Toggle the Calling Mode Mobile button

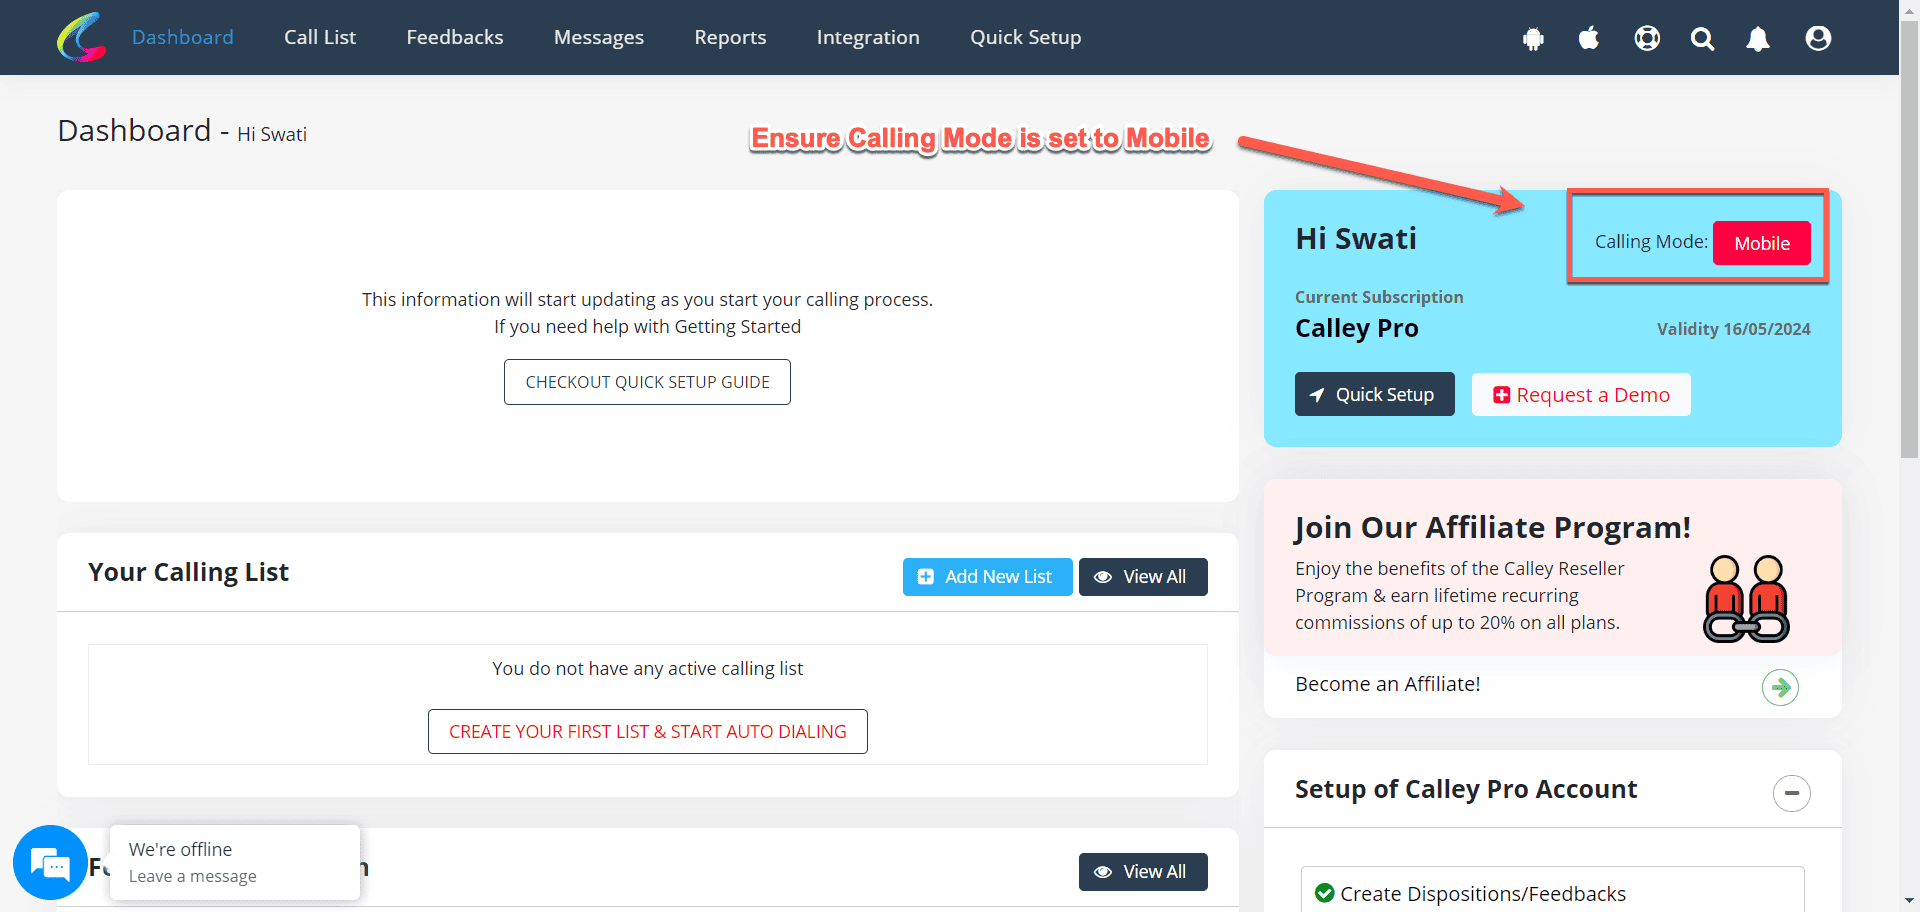coord(1761,243)
